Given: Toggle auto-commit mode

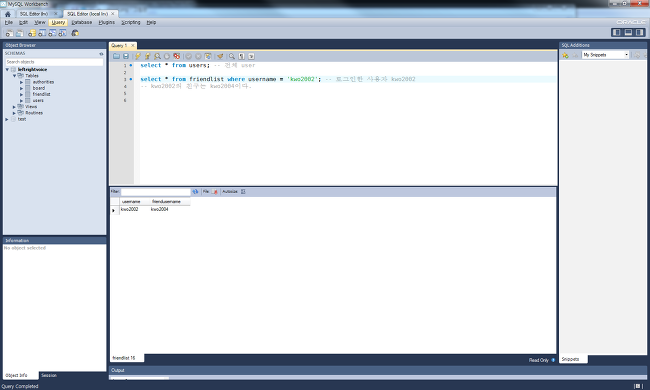Looking at the screenshot, I should coord(208,56).
